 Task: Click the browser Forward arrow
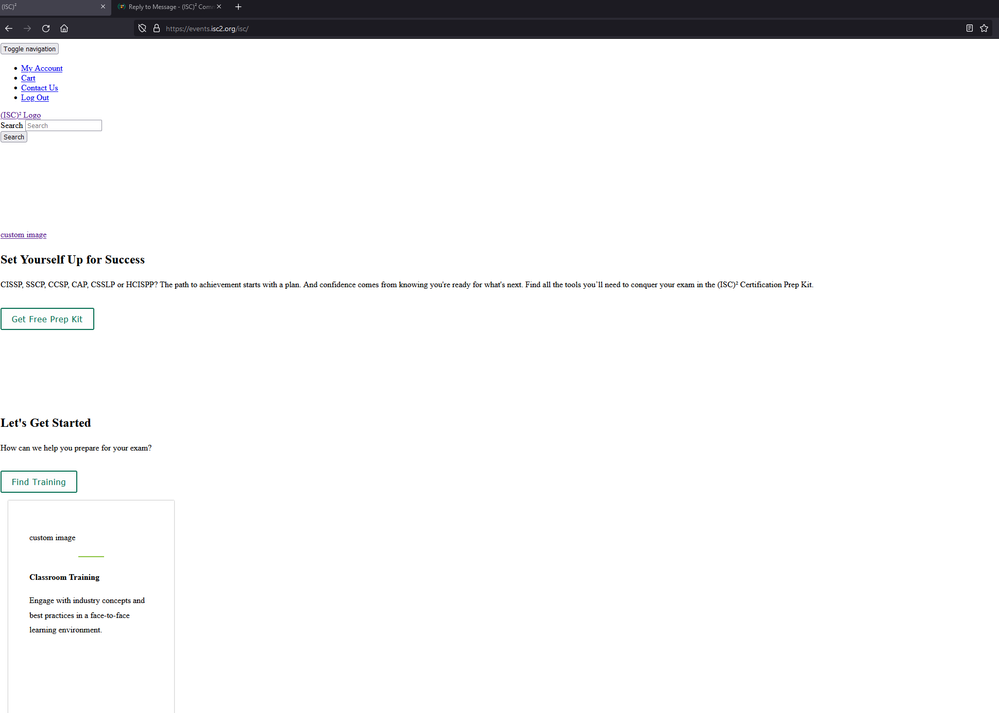(27, 28)
